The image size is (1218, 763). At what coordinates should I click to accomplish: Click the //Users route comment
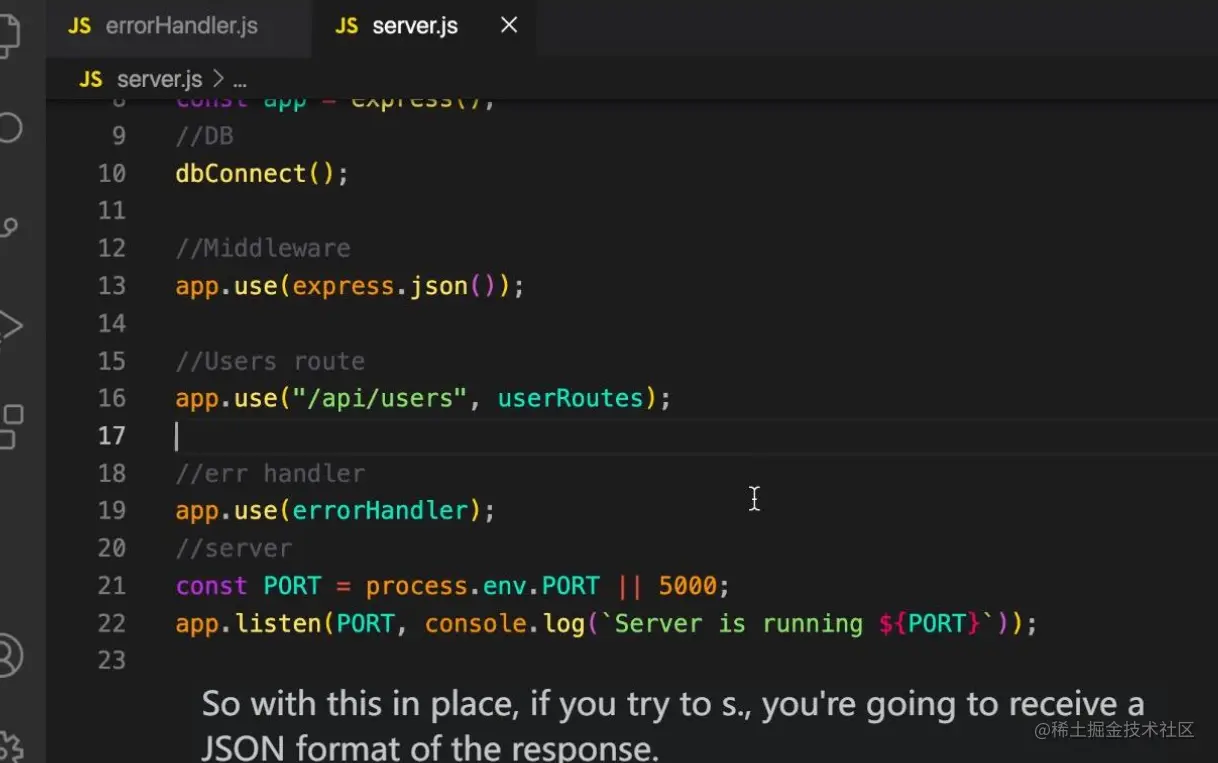pos(270,361)
